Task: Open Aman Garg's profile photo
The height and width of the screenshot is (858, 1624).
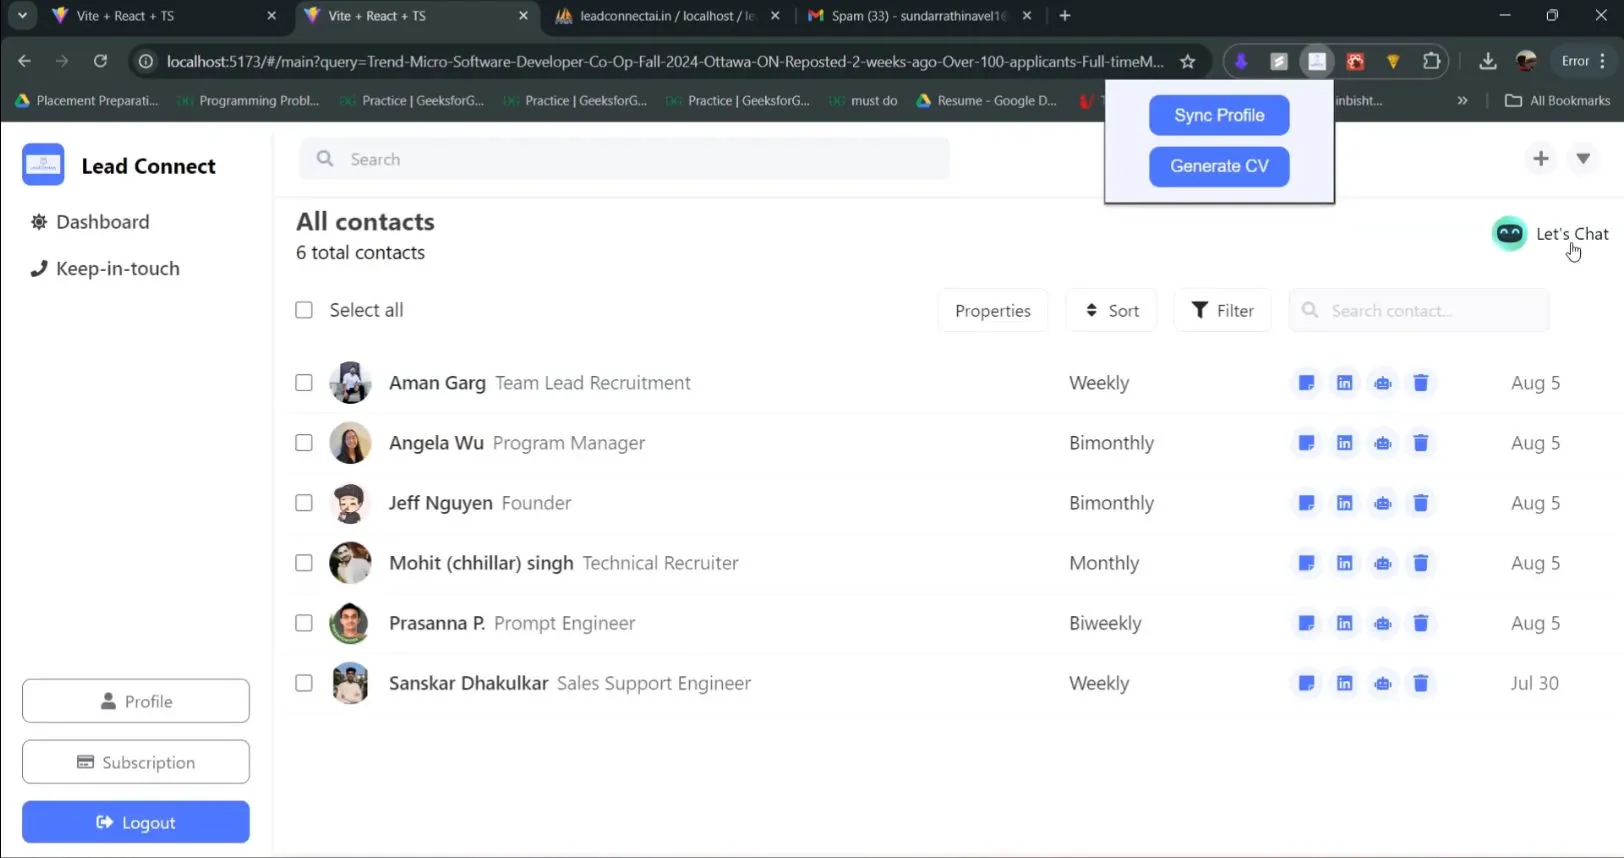Action: coord(350,383)
